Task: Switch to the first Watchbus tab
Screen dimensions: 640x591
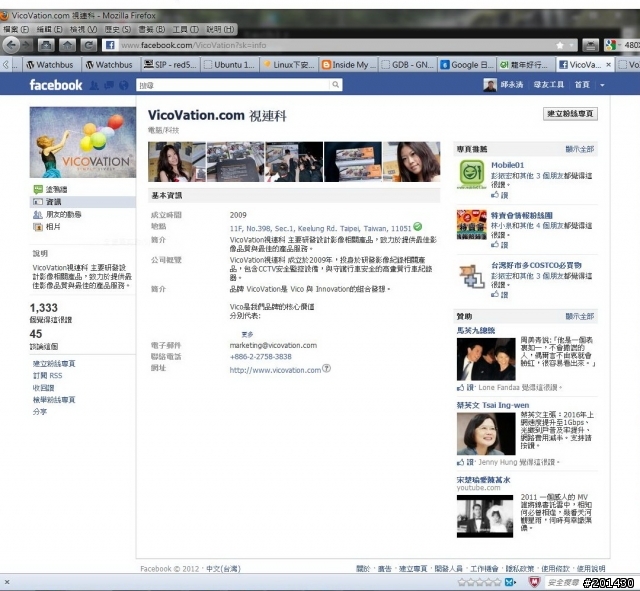Action: [50, 64]
